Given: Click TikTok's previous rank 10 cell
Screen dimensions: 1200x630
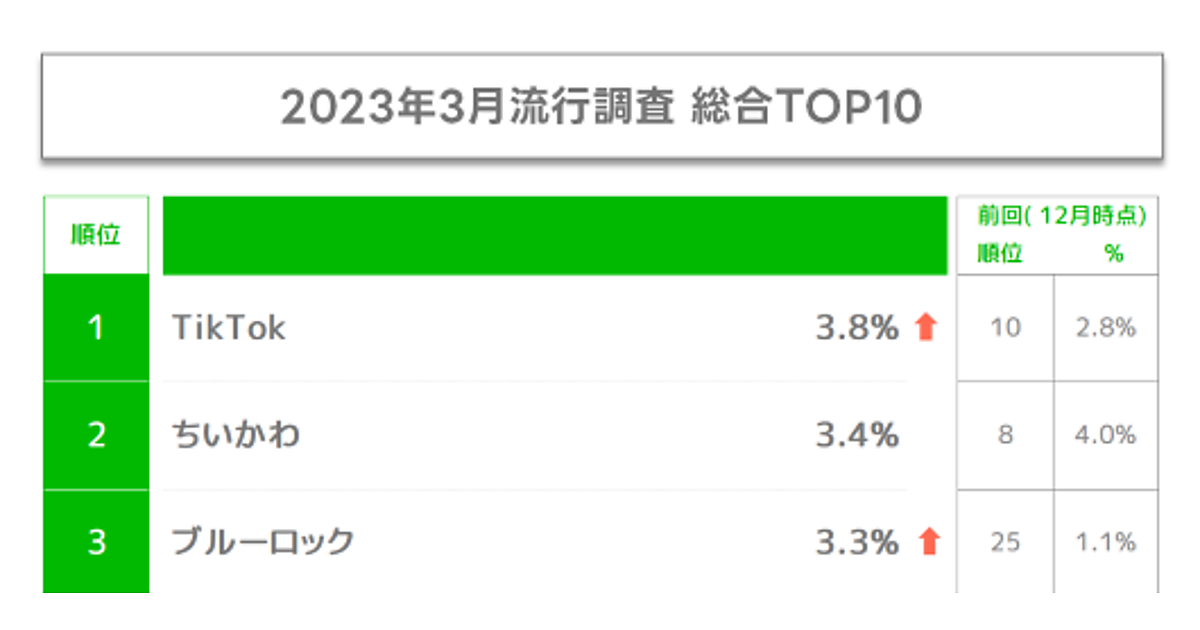Looking at the screenshot, I should (1005, 328).
